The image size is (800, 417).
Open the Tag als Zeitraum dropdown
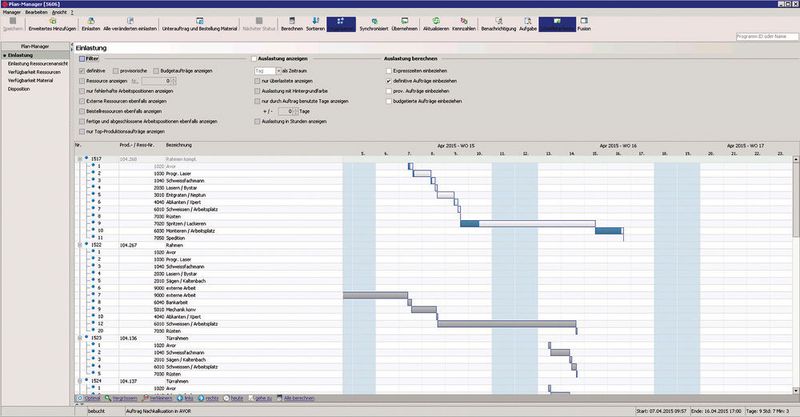pos(279,71)
